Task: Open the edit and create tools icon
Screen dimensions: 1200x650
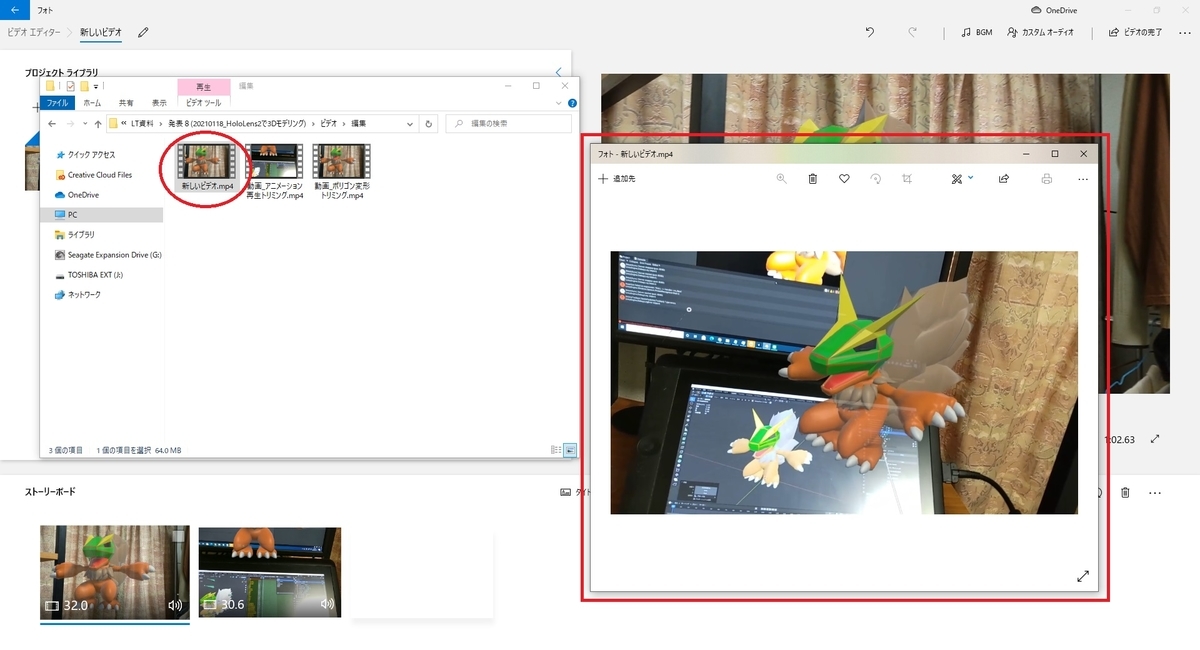Action: 956,179
